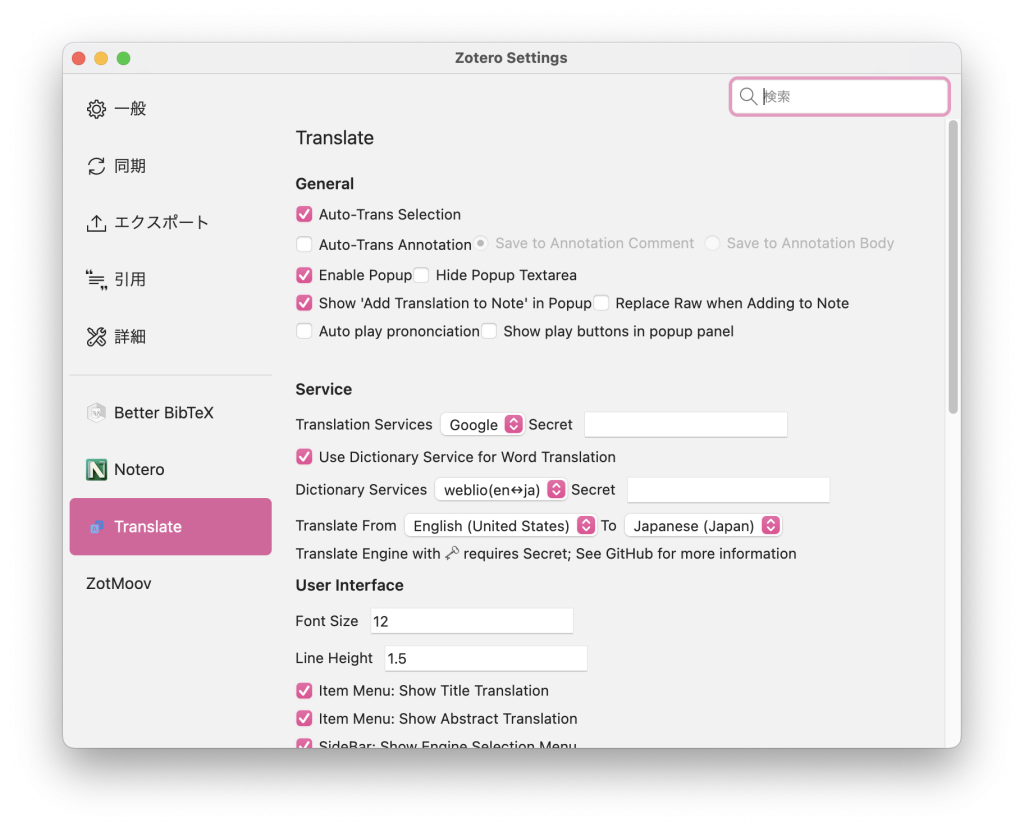Uncheck Auto-Trans Selection checkbox
This screenshot has height=831, width=1024.
pos(304,214)
